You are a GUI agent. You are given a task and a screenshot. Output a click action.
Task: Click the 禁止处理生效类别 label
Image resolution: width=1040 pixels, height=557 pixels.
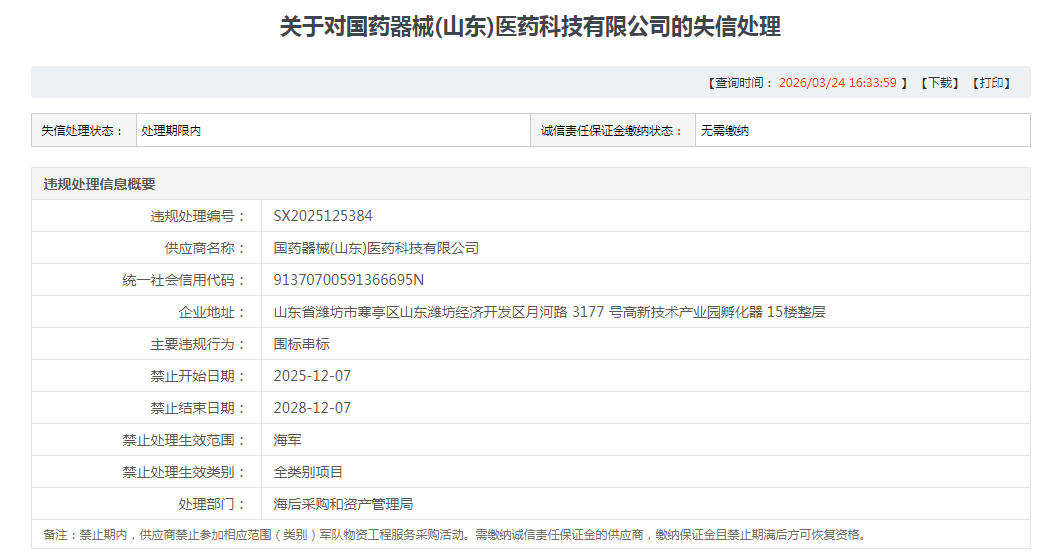(x=184, y=472)
